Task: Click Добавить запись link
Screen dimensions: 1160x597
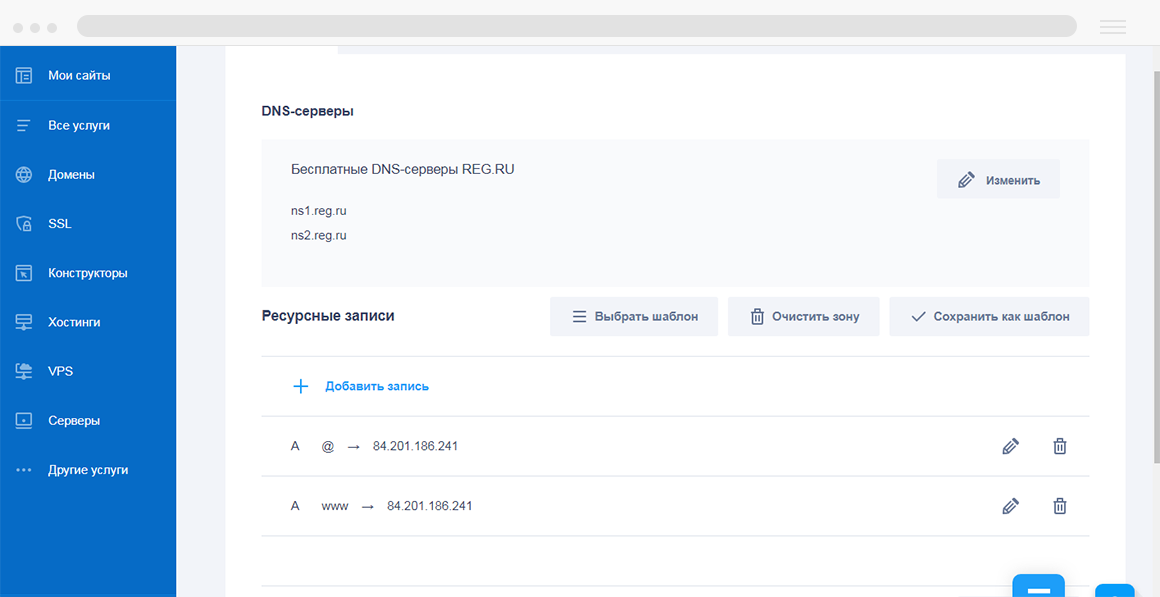Action: pyautogui.click(x=377, y=386)
